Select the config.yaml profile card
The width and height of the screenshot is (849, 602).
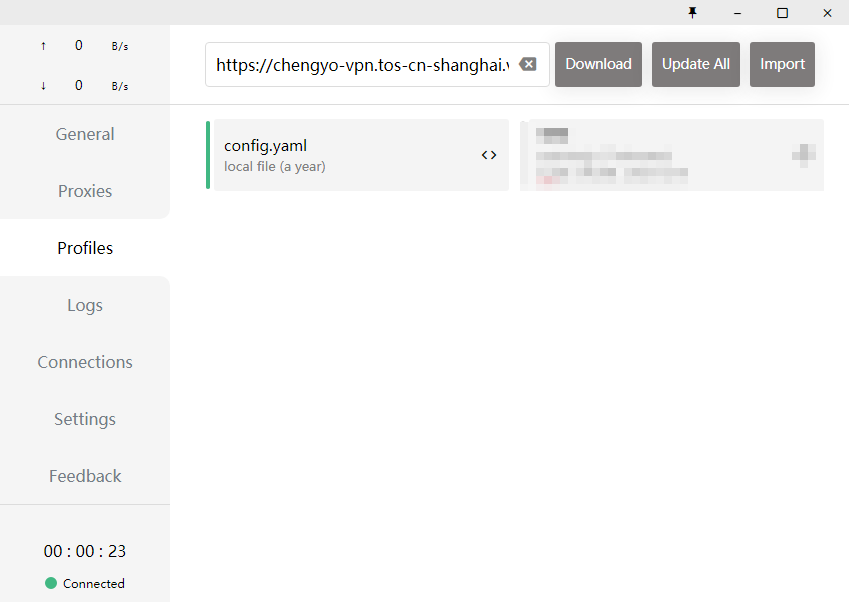click(x=340, y=155)
